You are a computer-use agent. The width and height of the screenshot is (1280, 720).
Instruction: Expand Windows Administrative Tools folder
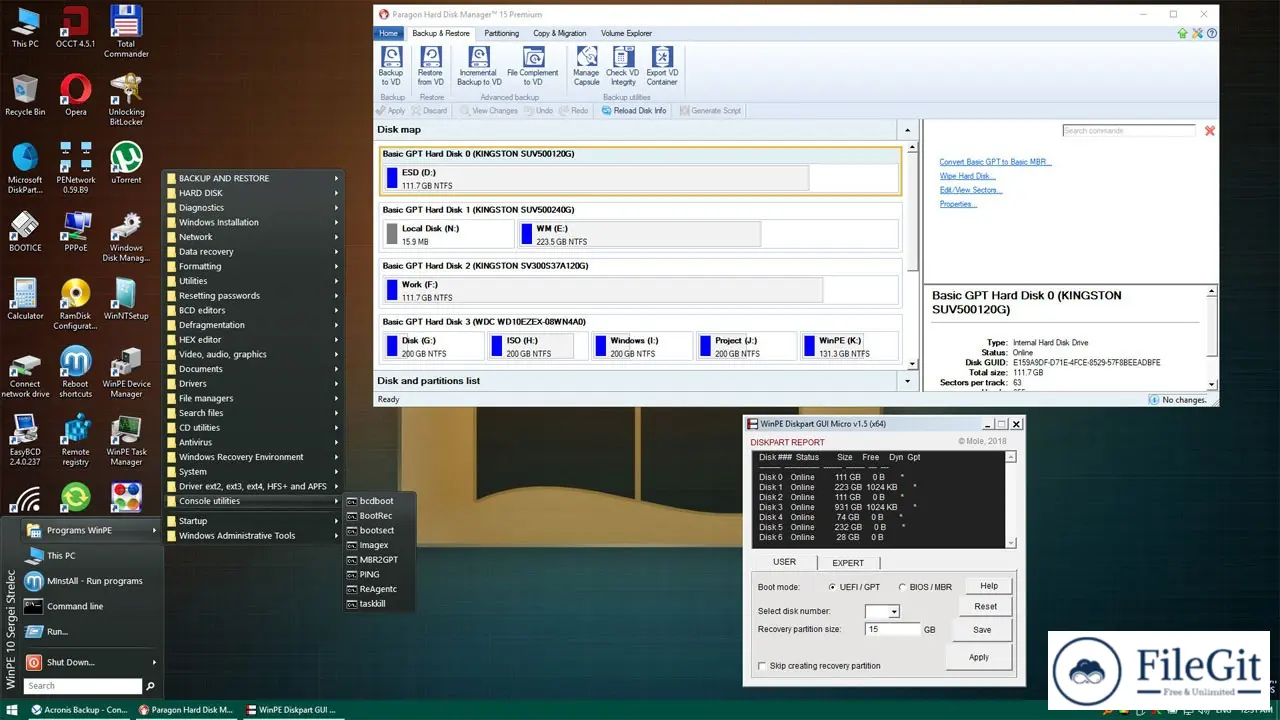(253, 535)
